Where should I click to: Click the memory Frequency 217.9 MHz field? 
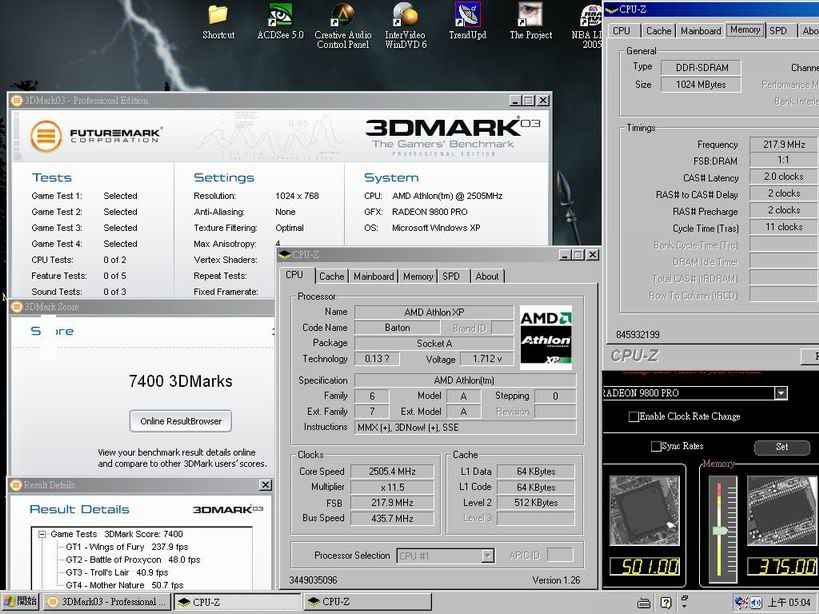click(x=783, y=144)
